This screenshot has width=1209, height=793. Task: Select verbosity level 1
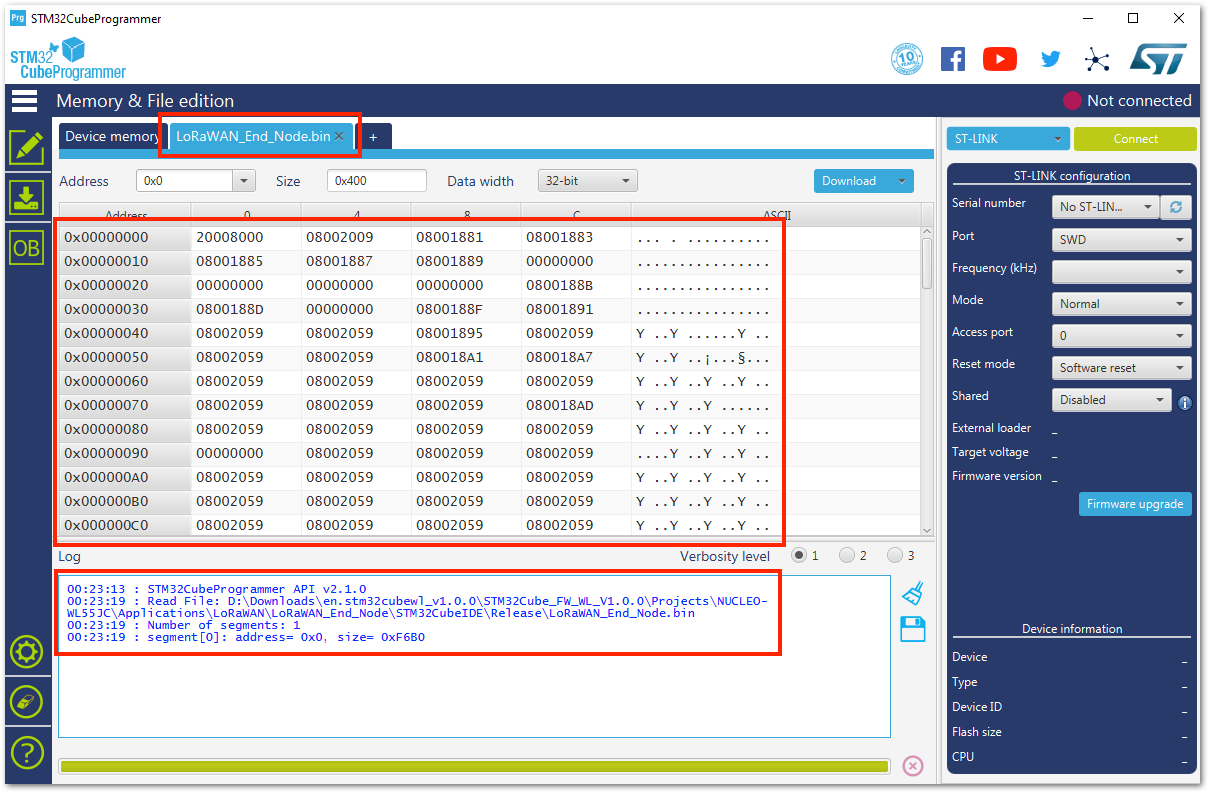[799, 555]
